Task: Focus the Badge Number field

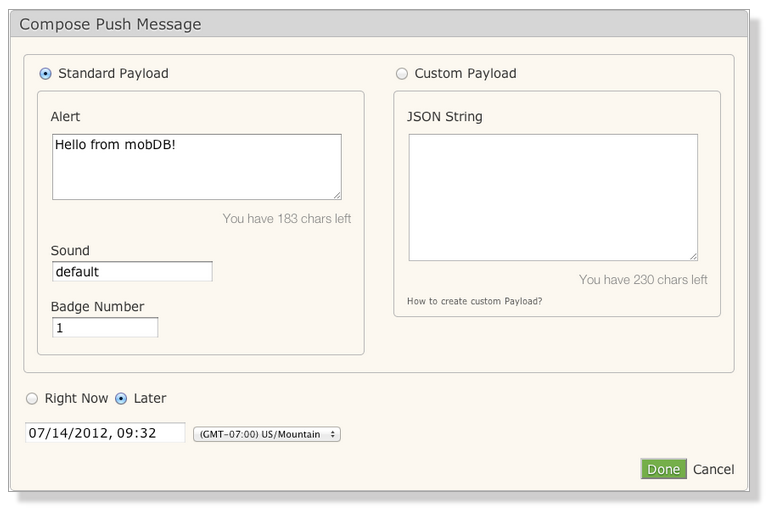Action: point(105,327)
